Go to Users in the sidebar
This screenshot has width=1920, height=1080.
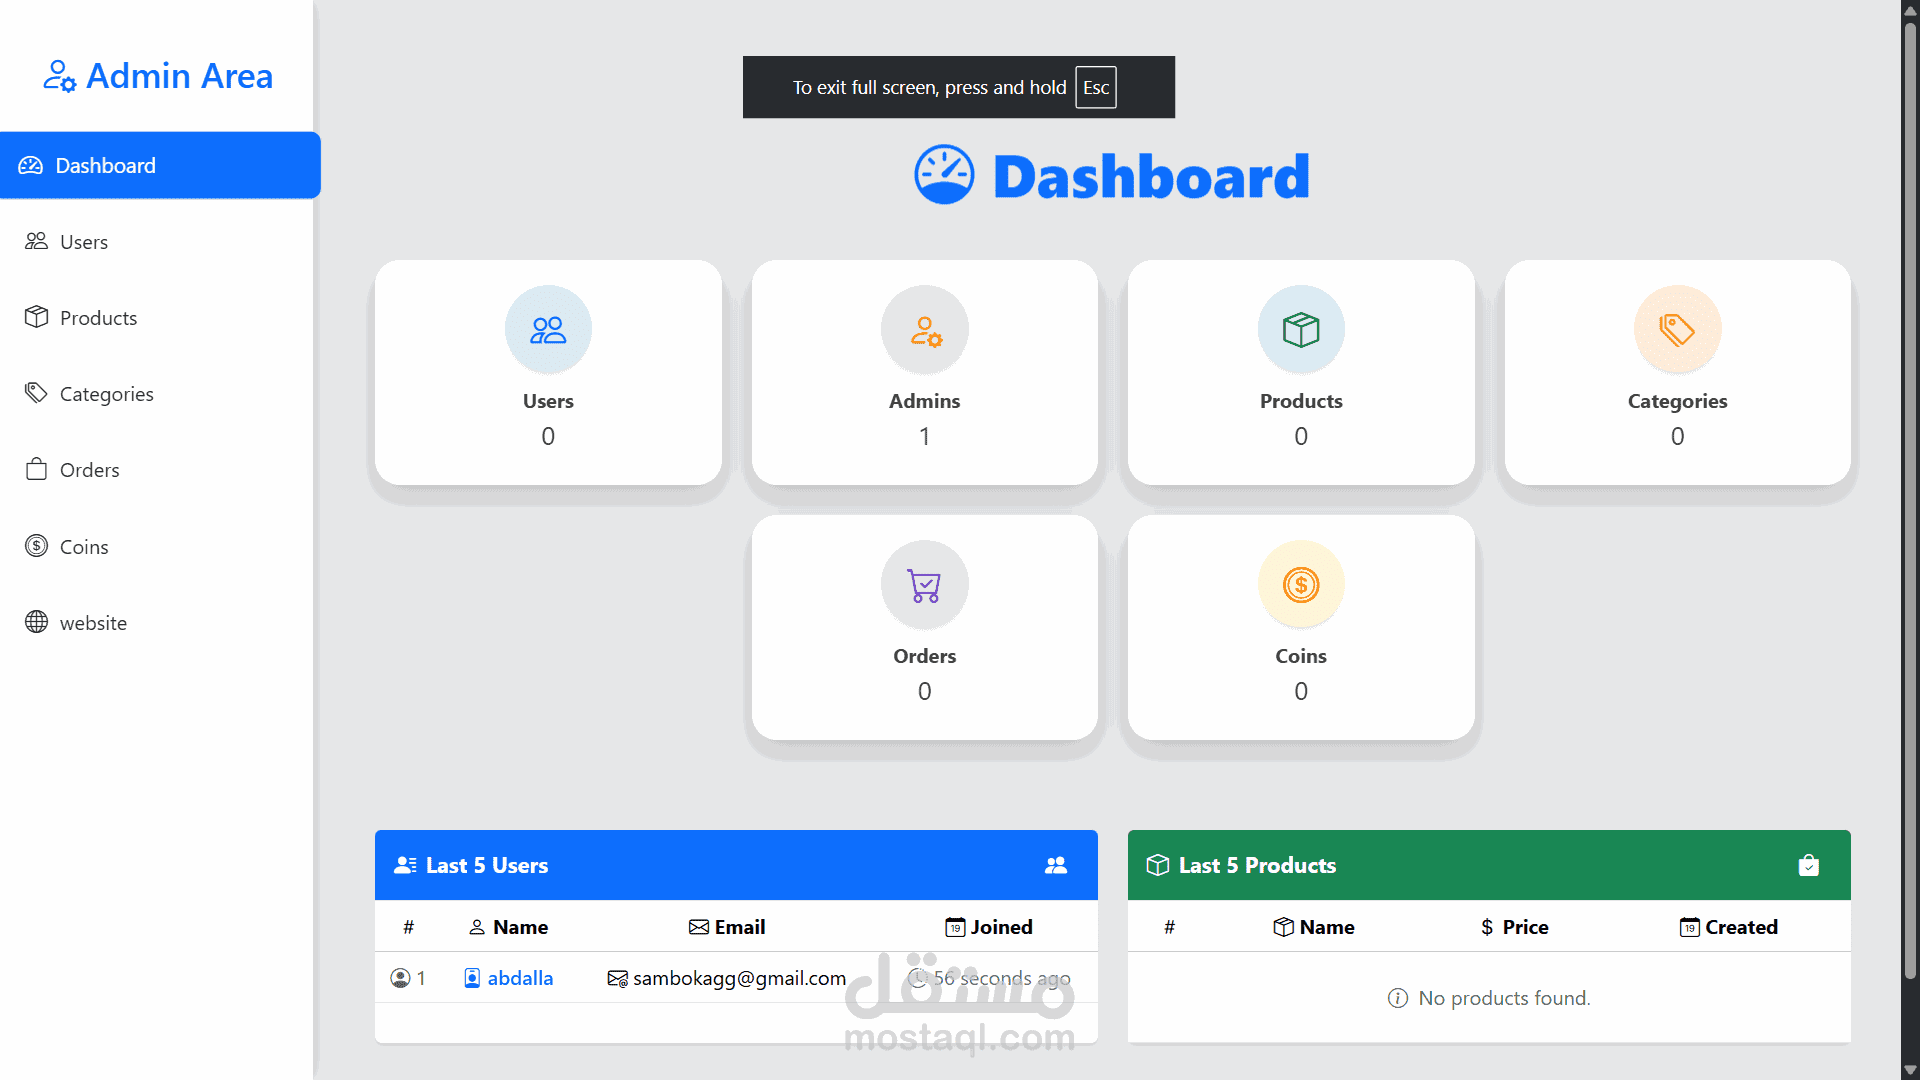84,242
